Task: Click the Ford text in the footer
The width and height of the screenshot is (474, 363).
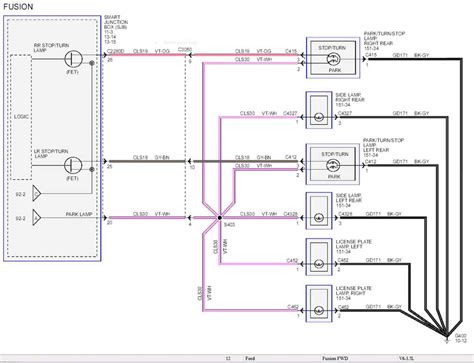Action: pos(250,358)
